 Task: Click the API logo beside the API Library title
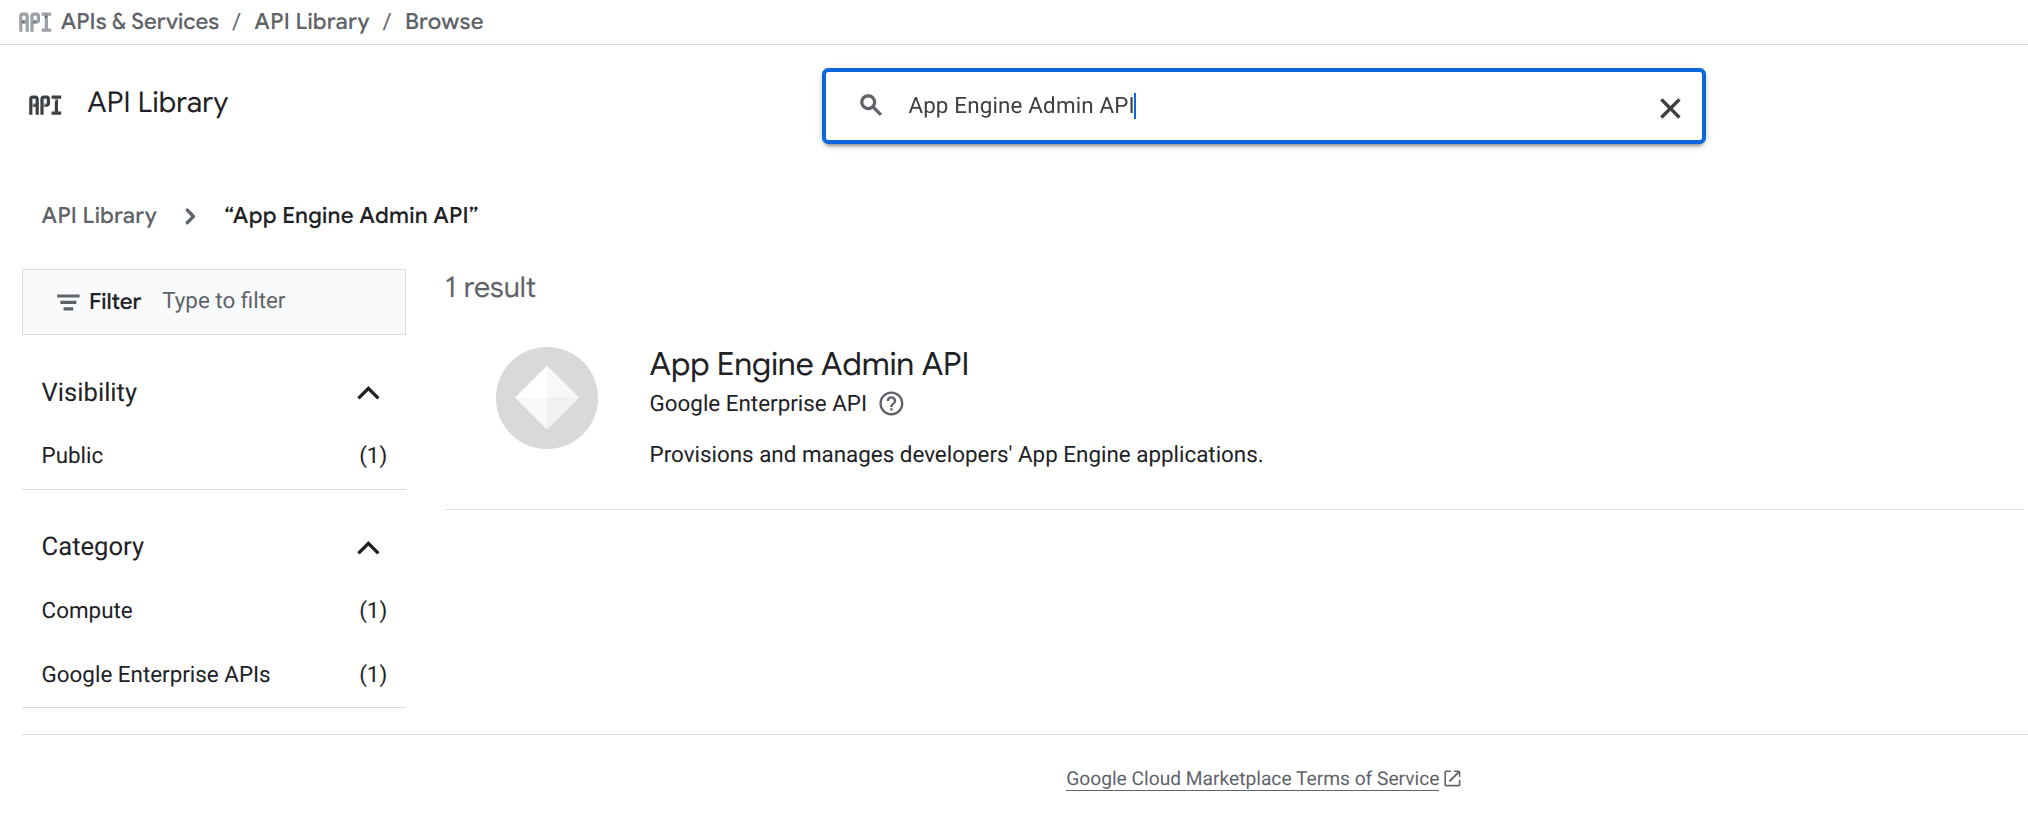pos(45,105)
